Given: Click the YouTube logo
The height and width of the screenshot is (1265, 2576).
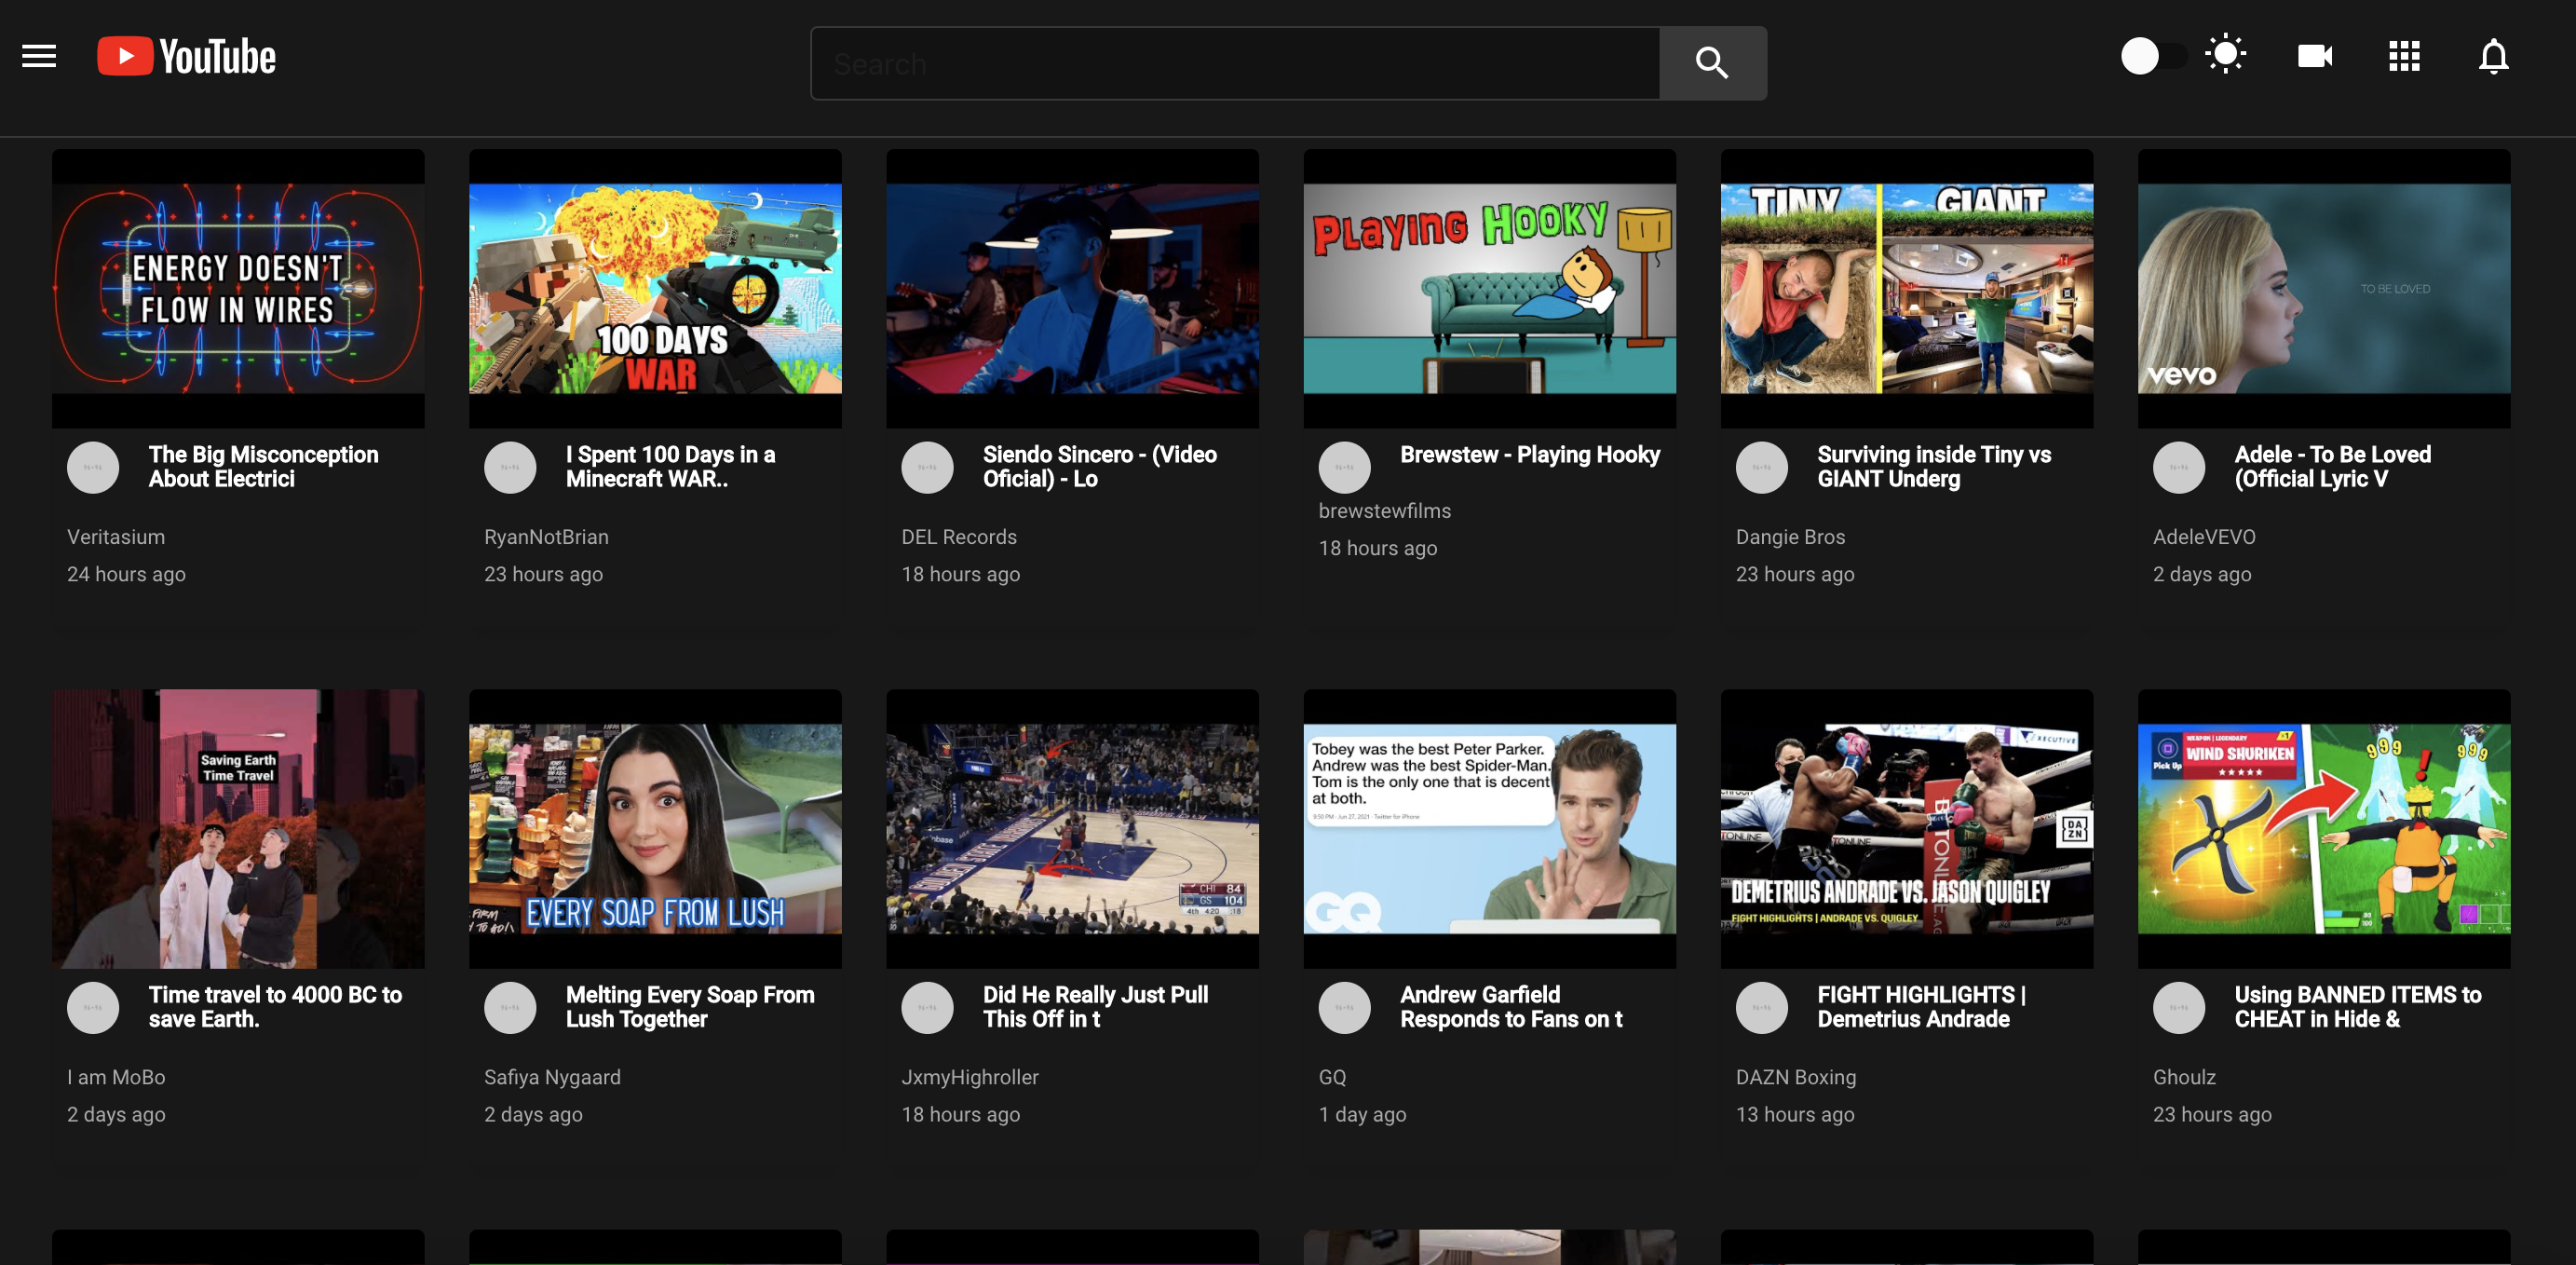Looking at the screenshot, I should point(186,56).
